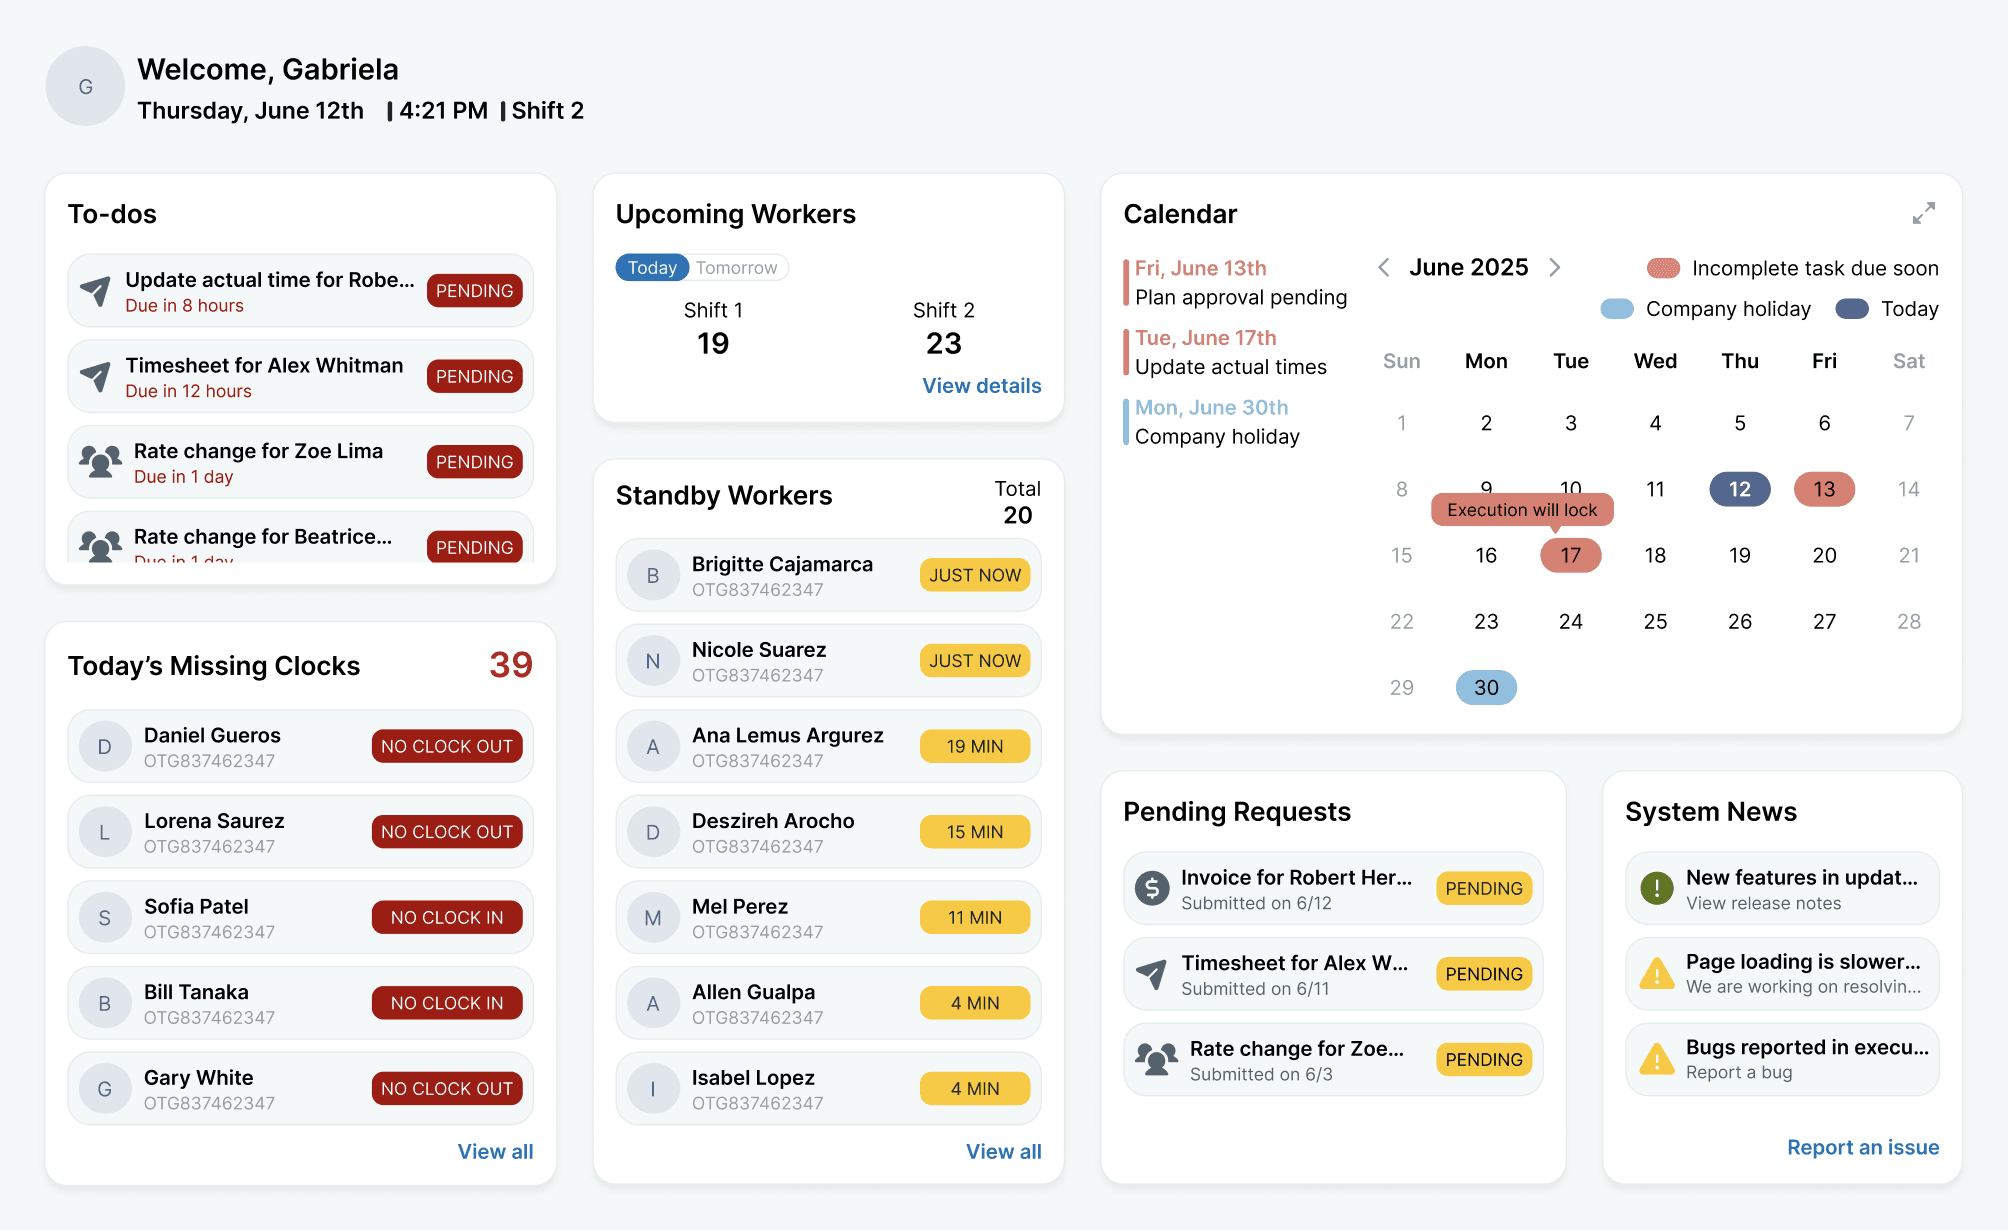2008x1230 pixels.
Task: Click paper plane icon in Pending Requests timesheet
Action: [1152, 974]
